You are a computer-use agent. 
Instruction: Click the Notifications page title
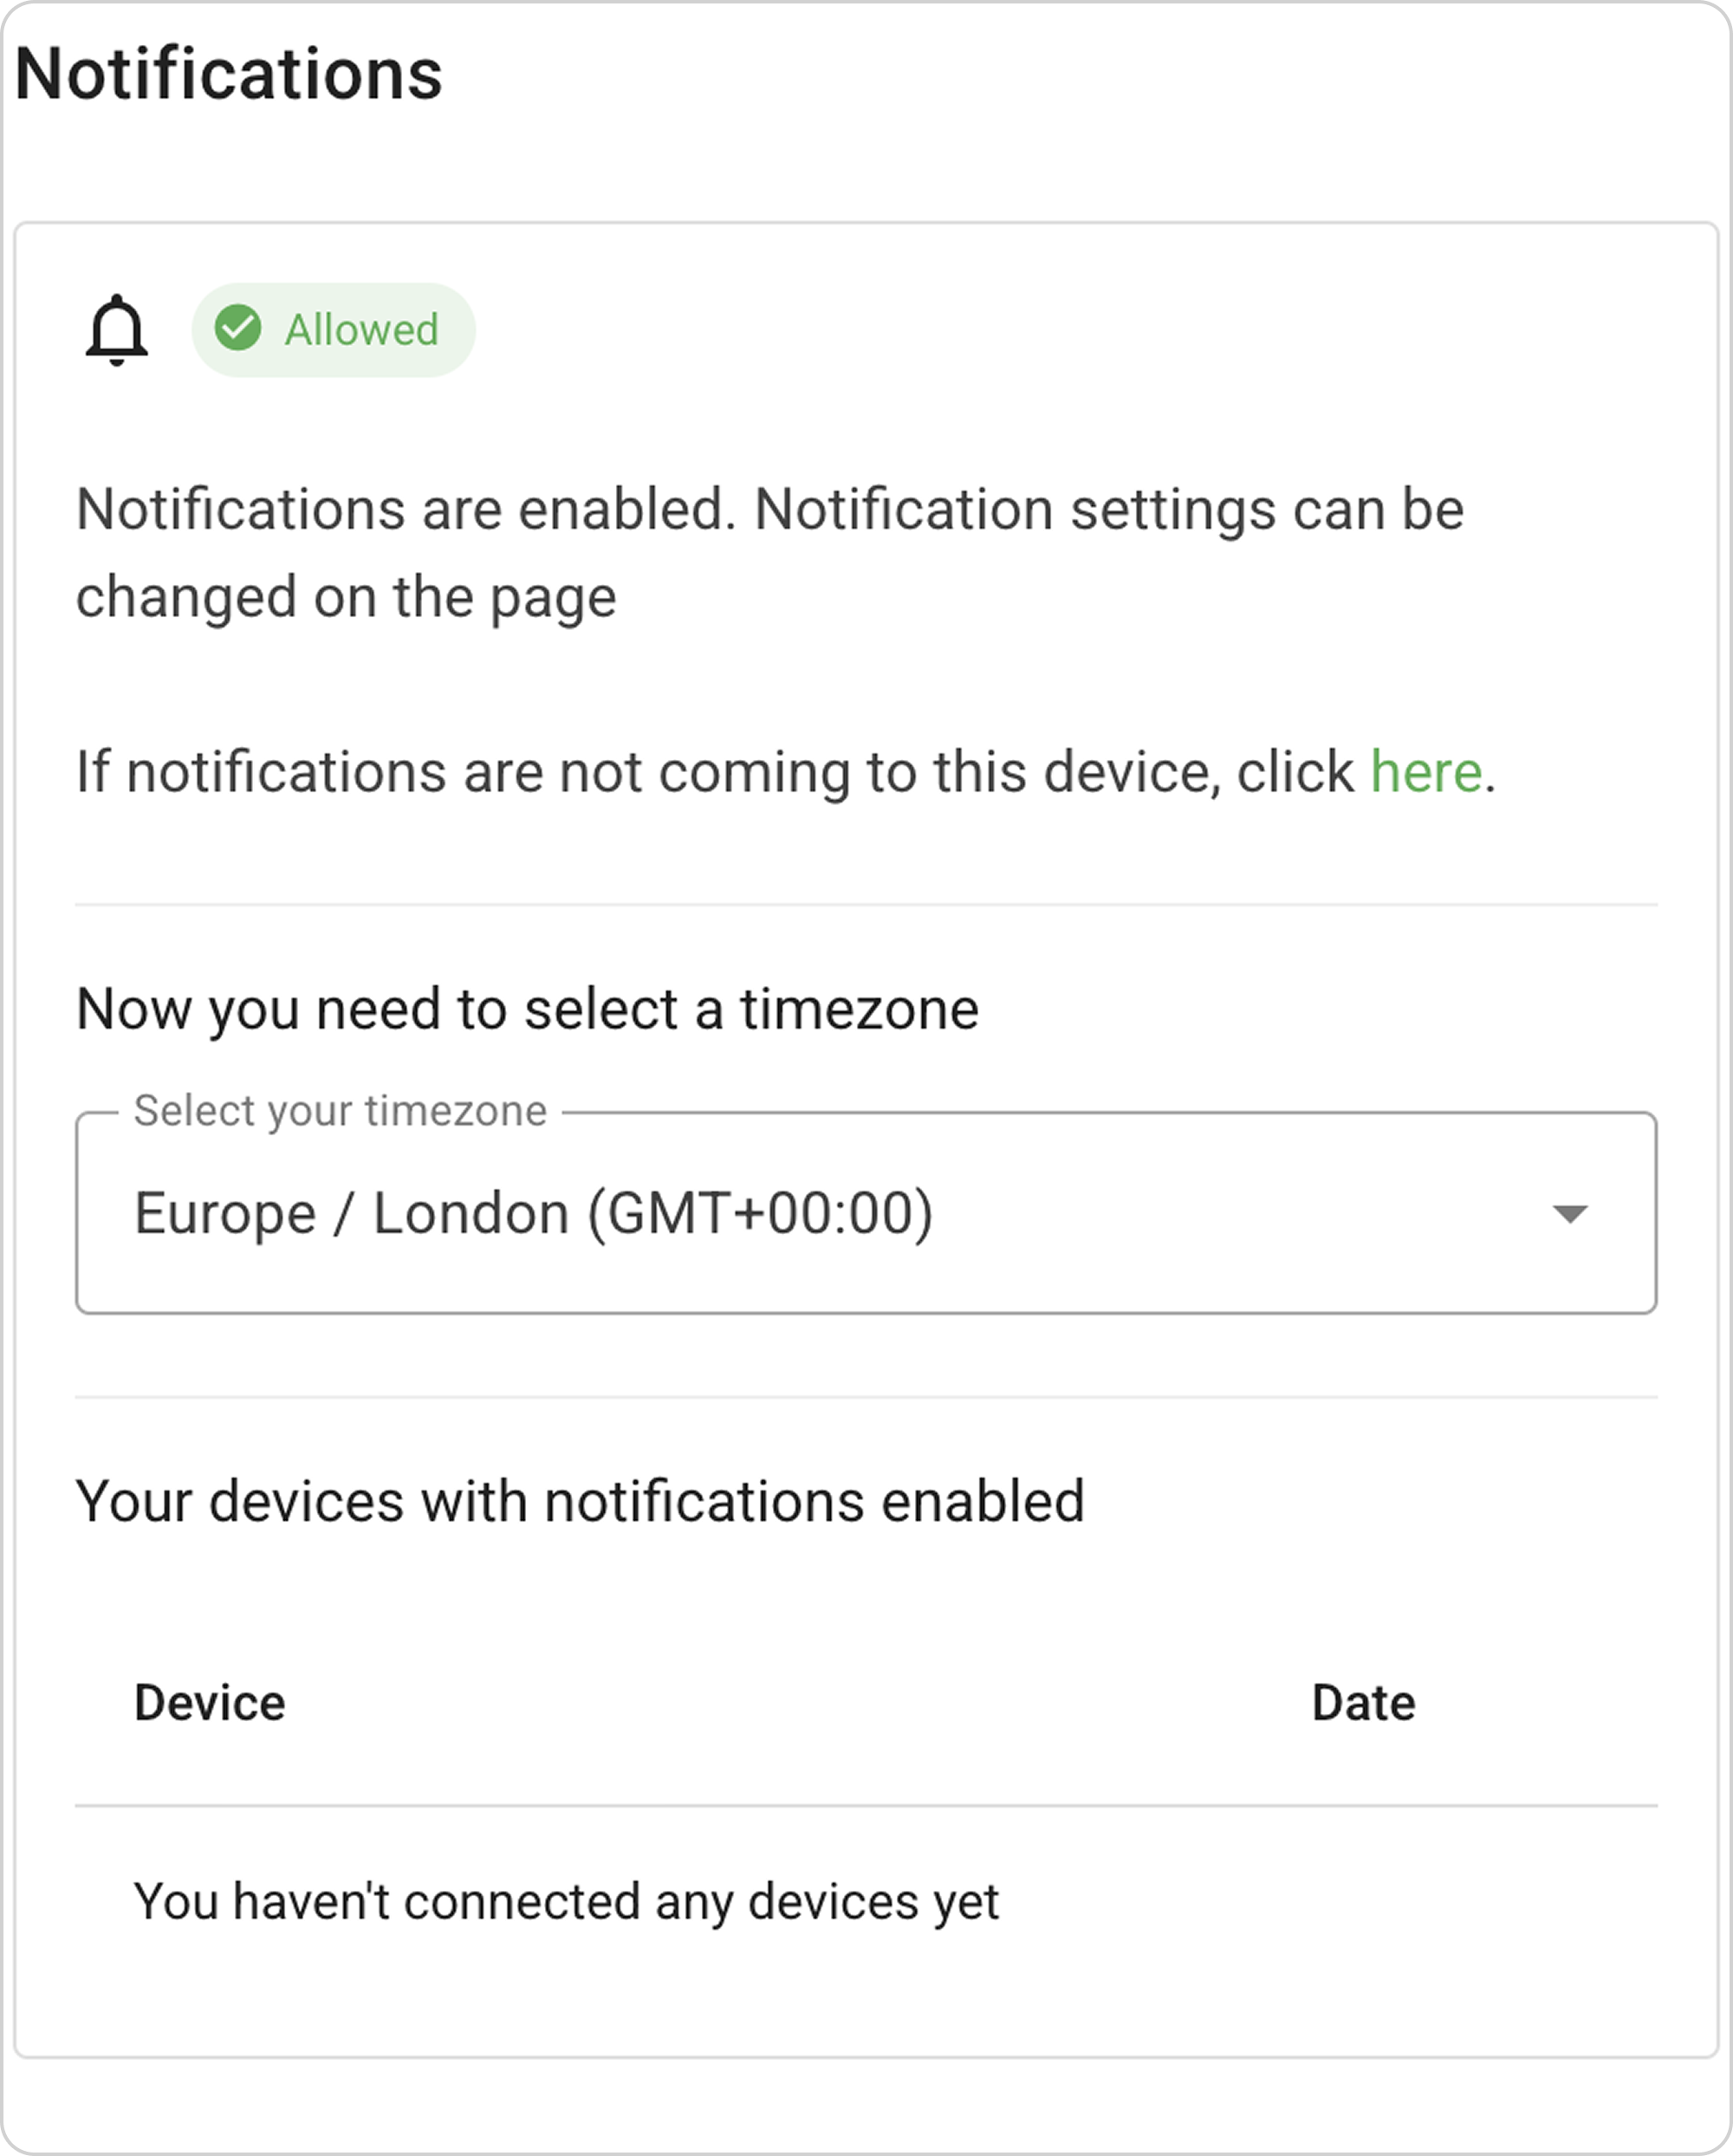point(229,74)
